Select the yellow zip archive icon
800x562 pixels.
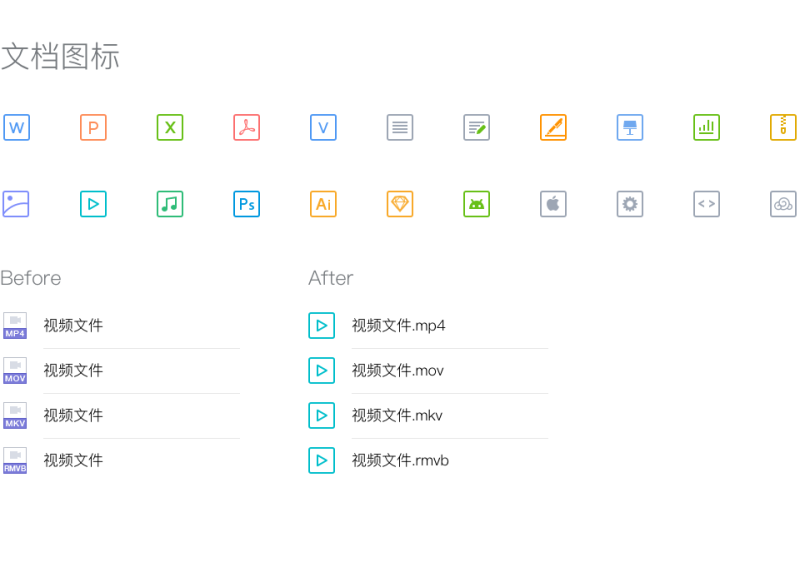tap(783, 127)
